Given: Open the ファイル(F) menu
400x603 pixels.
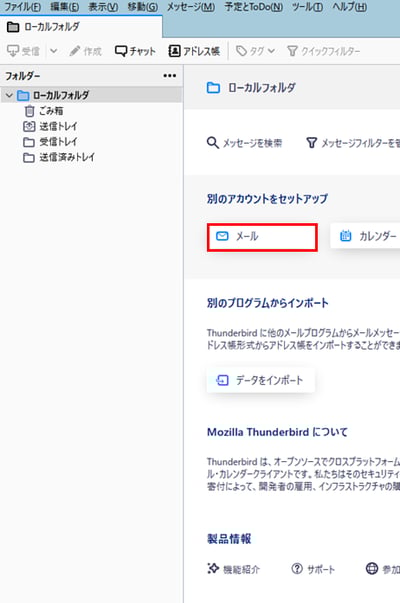Looking at the screenshot, I should (22, 7).
